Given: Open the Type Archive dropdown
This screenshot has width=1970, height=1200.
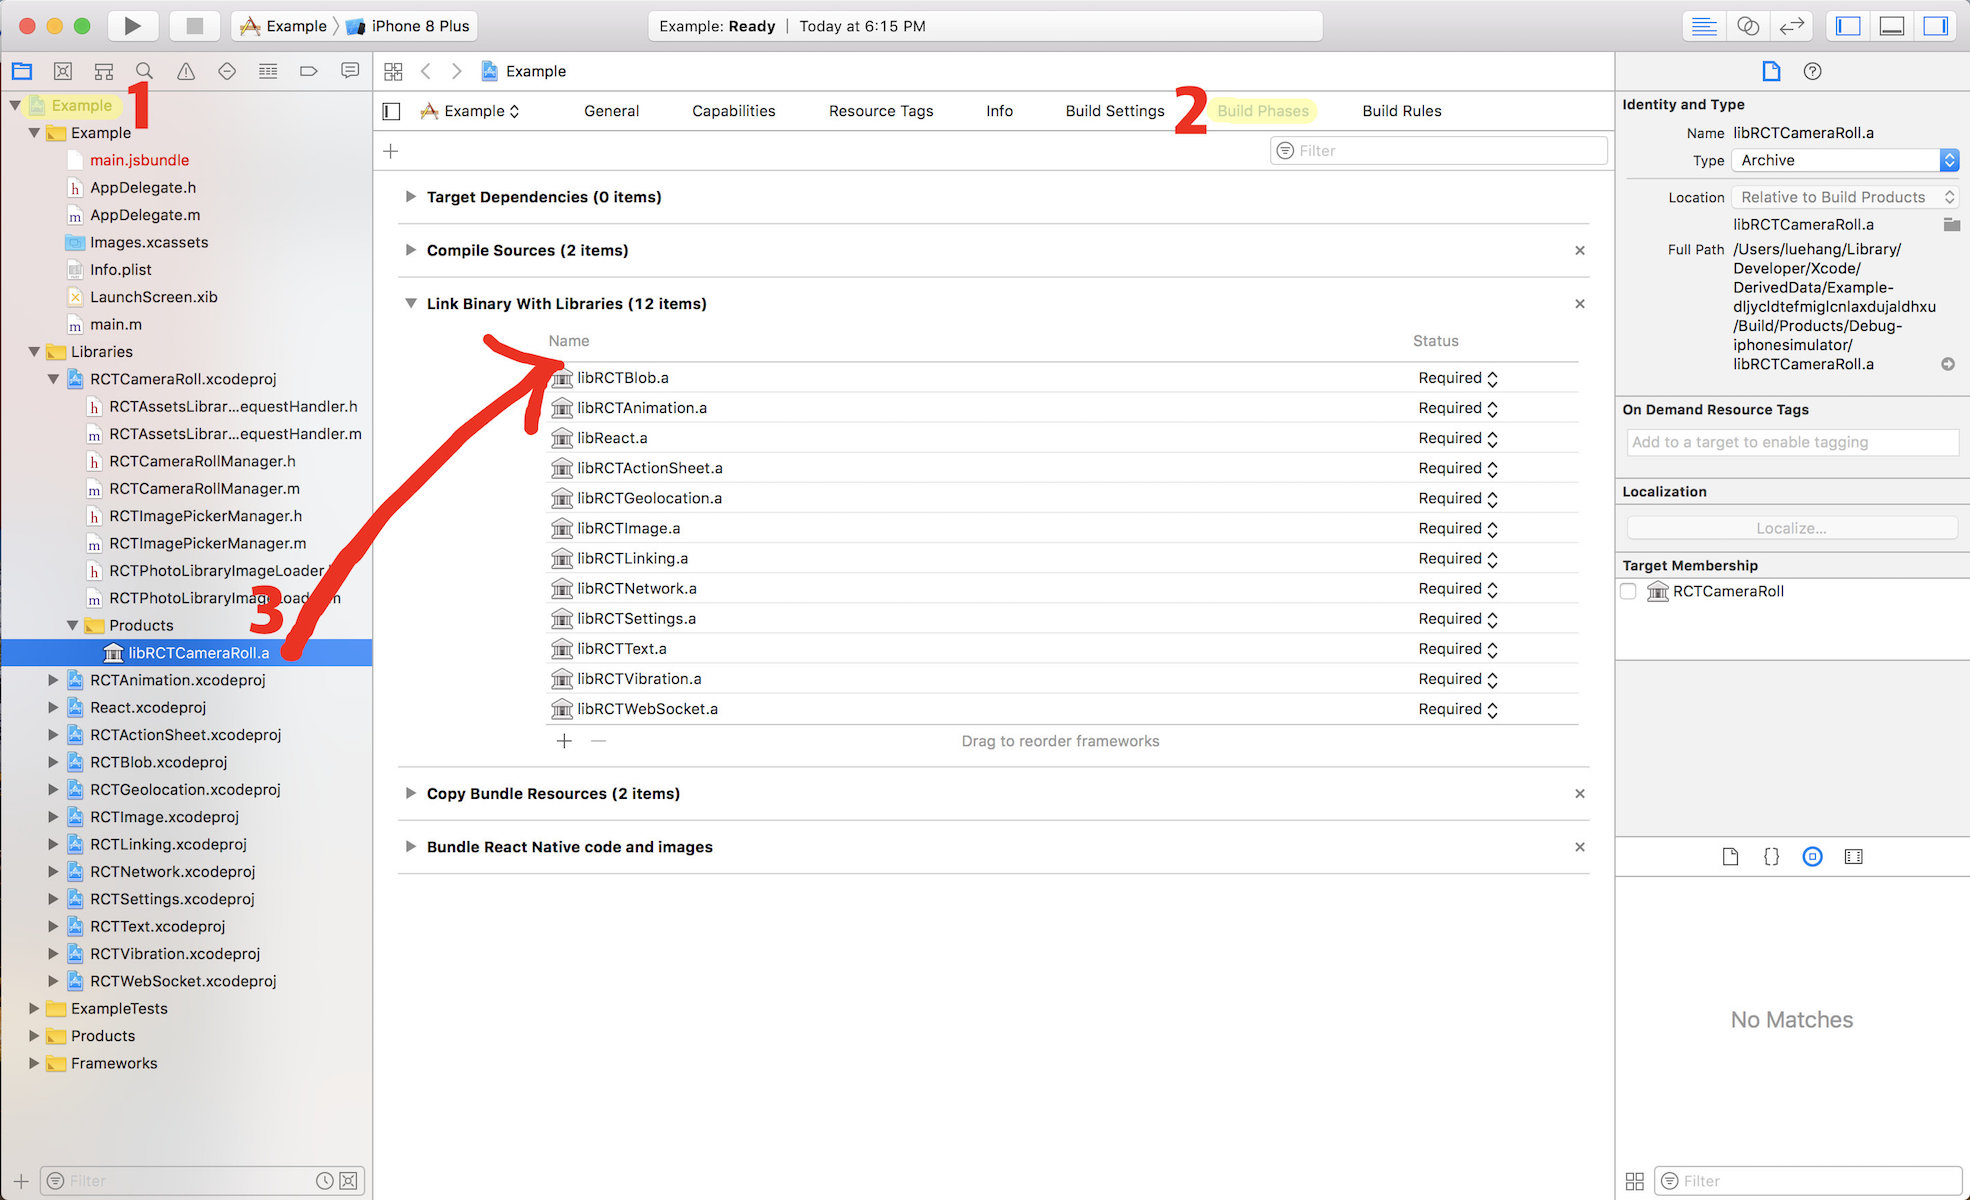Looking at the screenshot, I should pyautogui.click(x=1846, y=160).
